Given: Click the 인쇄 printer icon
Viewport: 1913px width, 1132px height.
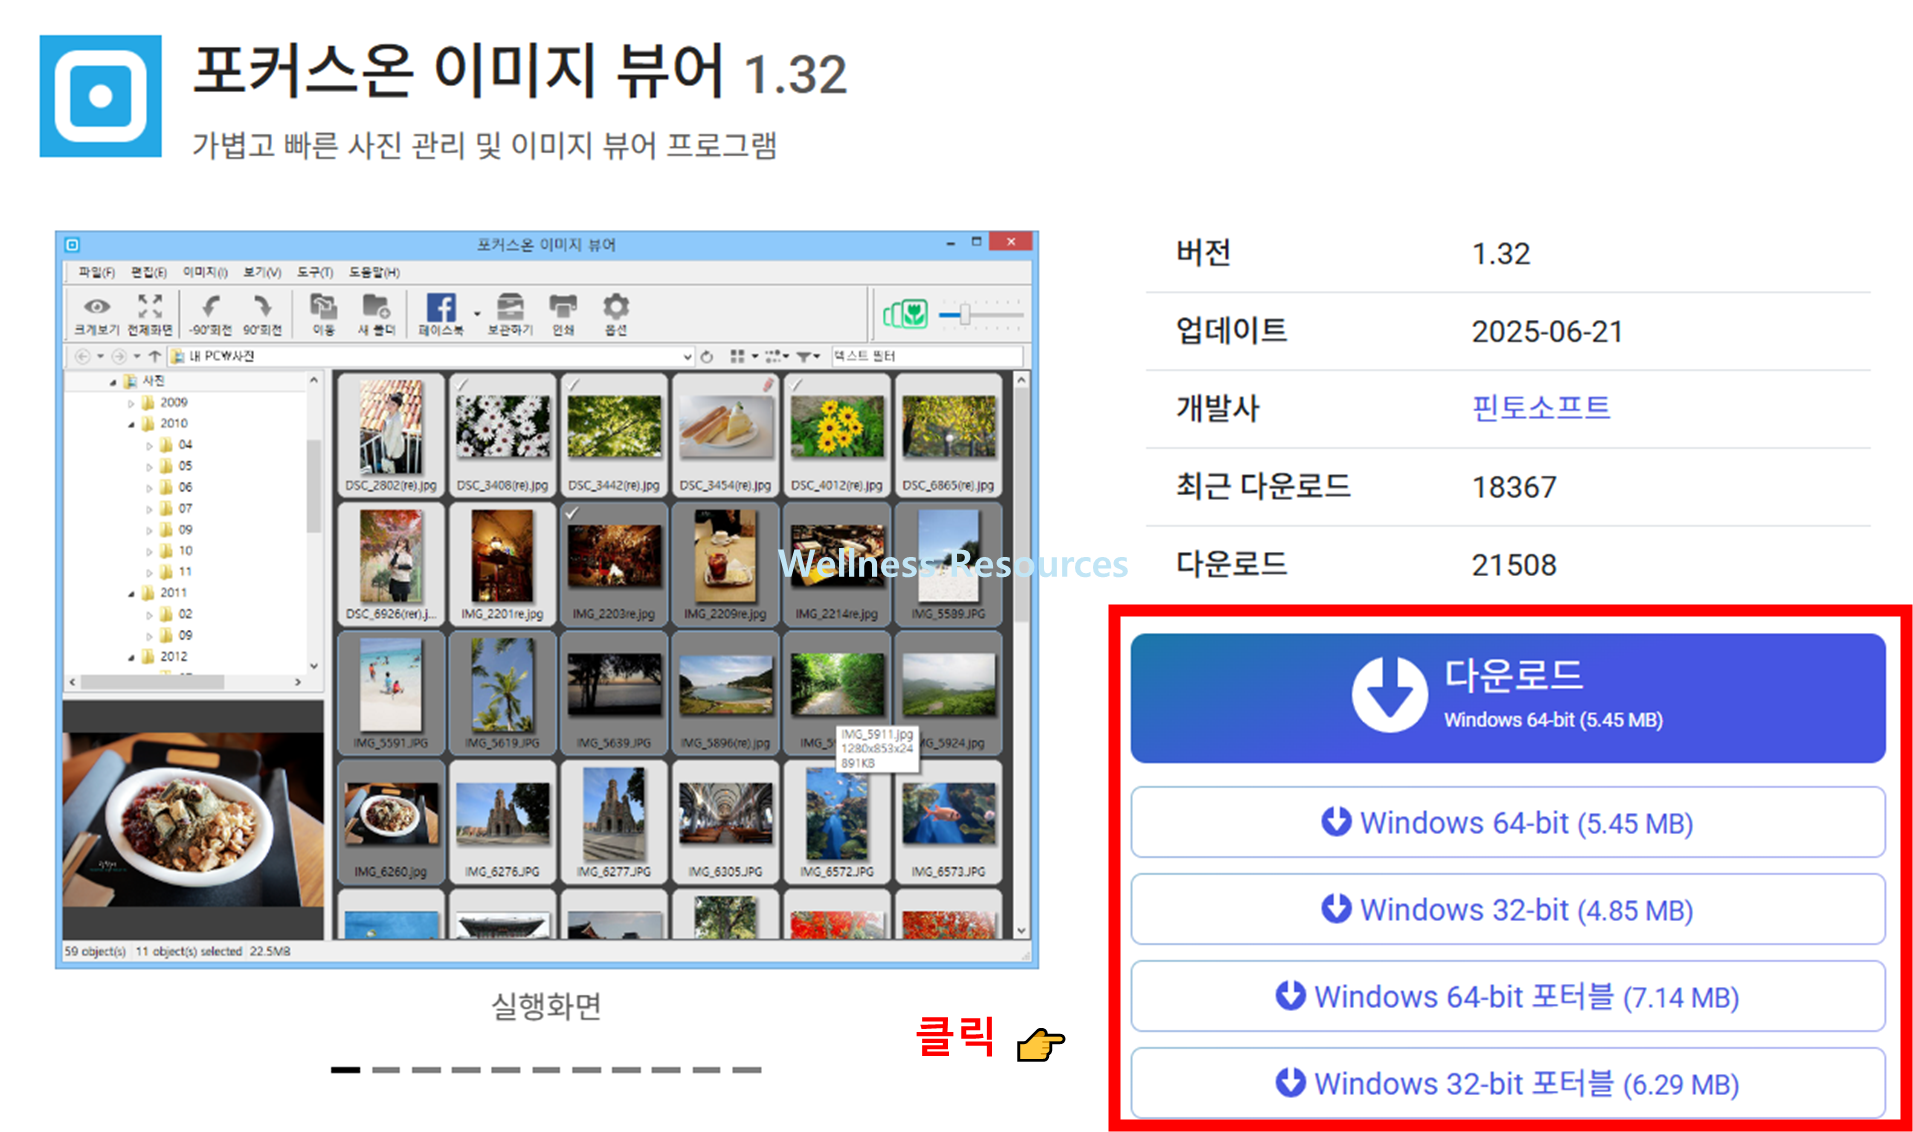Looking at the screenshot, I should (563, 306).
